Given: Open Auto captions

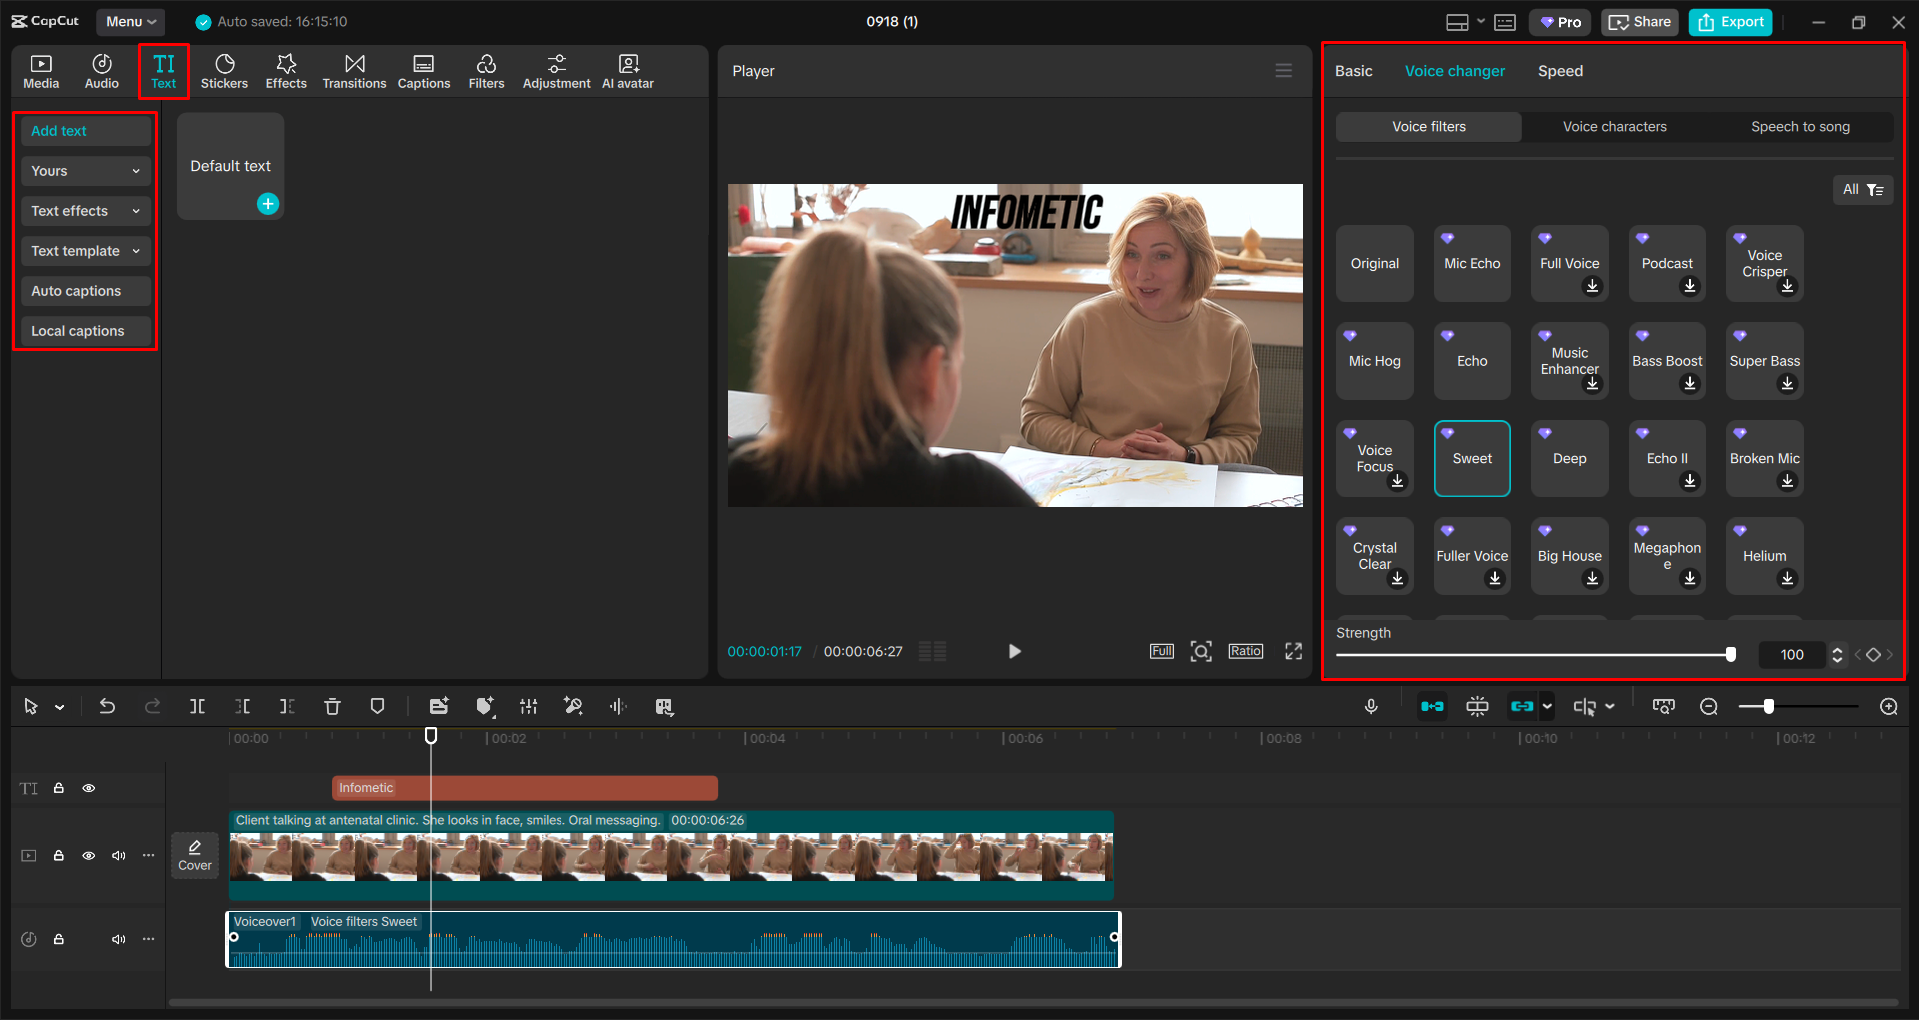Looking at the screenshot, I should click(85, 290).
